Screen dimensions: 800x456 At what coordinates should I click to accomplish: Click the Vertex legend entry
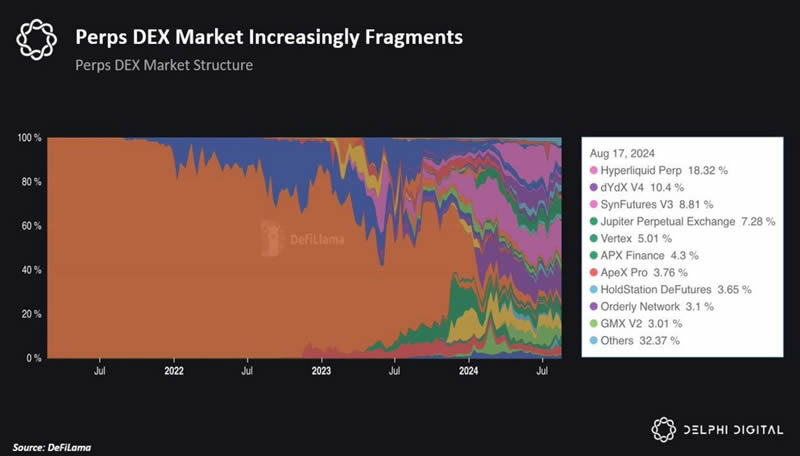tap(631, 238)
